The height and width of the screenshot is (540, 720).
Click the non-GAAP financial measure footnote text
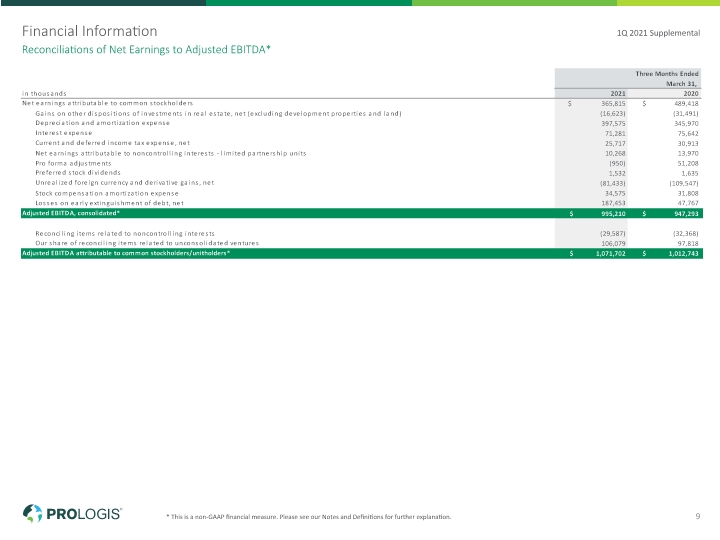click(309, 517)
